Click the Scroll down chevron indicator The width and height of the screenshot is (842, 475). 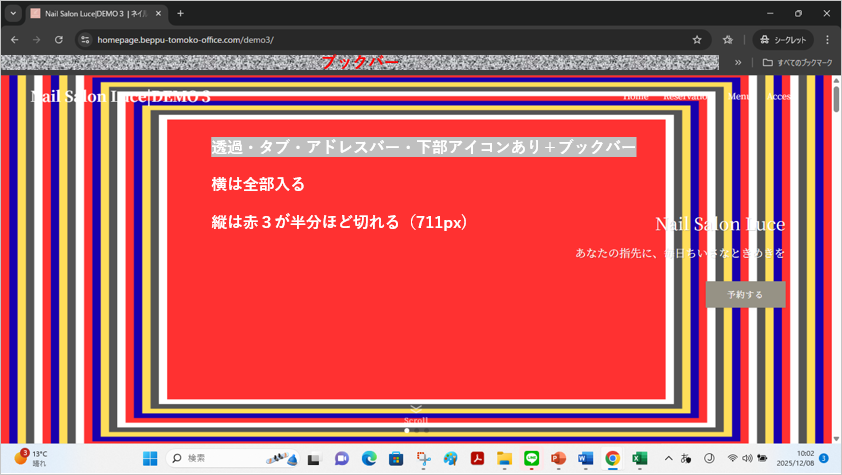[416, 409]
